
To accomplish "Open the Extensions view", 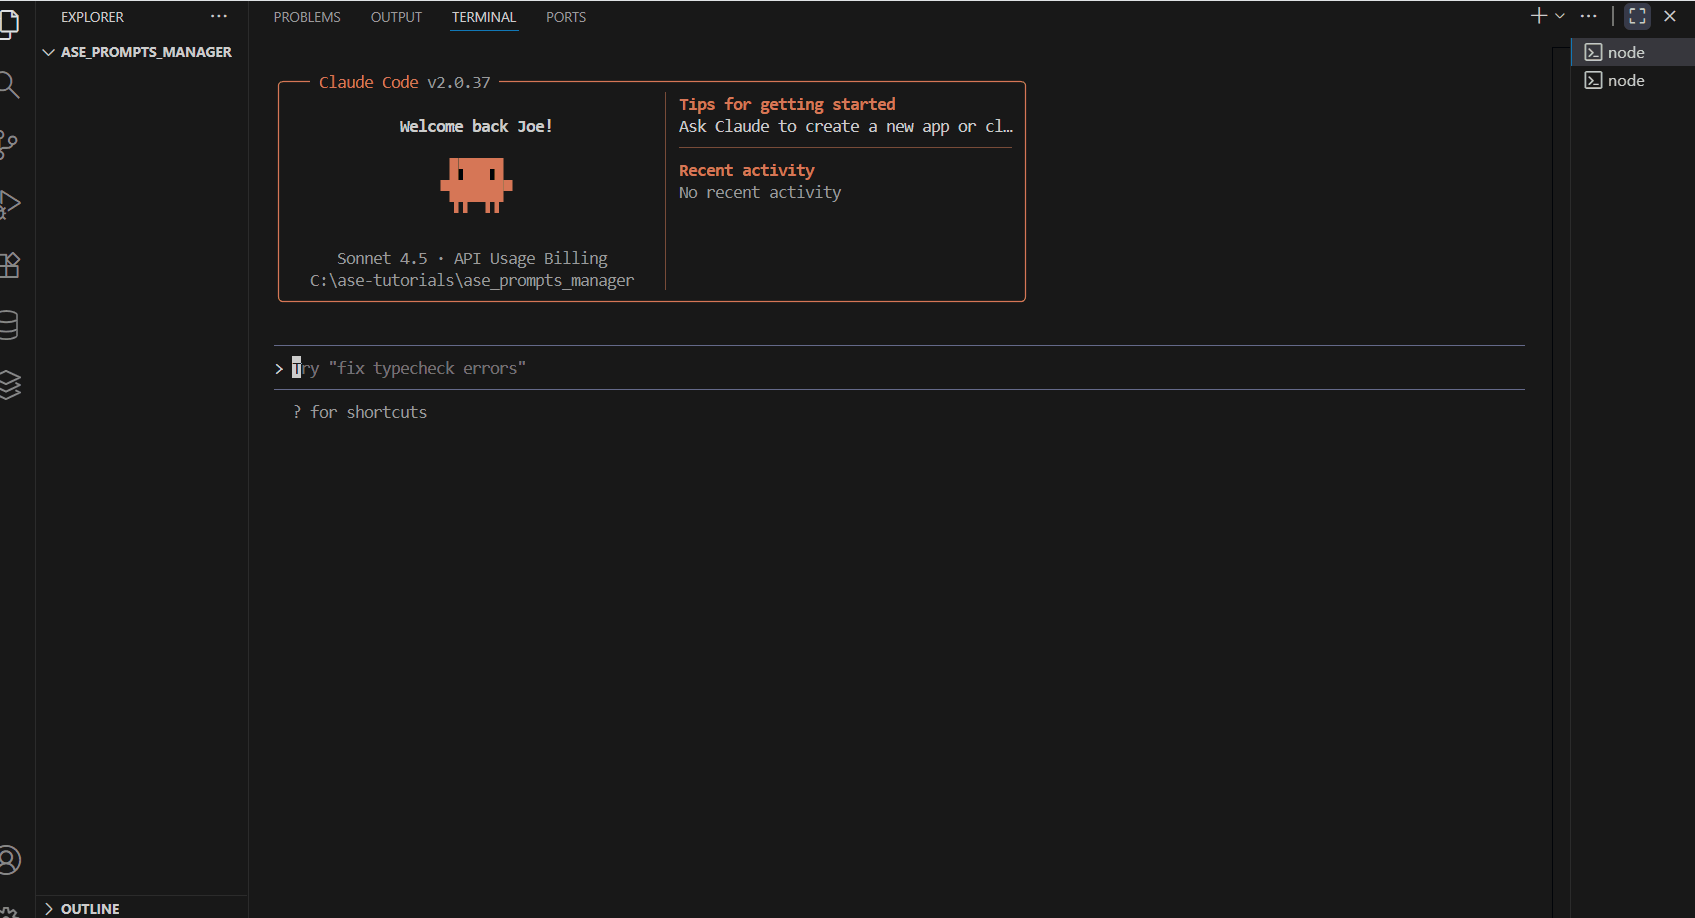I will tap(9, 265).
